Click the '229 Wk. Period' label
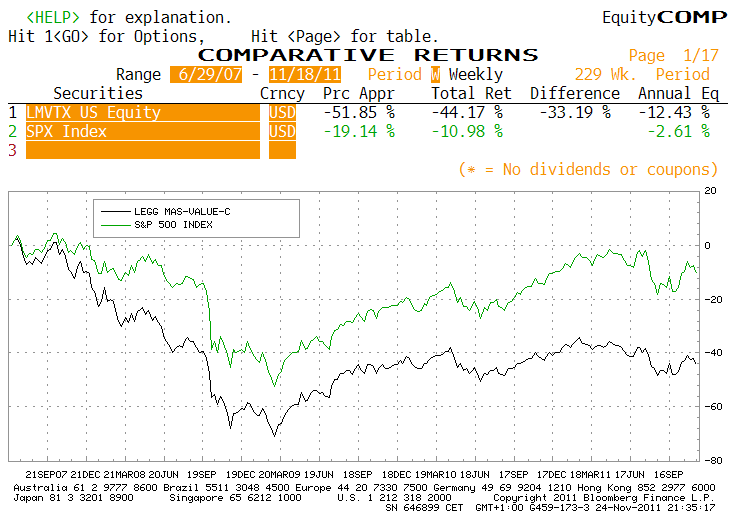This screenshot has height=527, width=736. pos(642,75)
